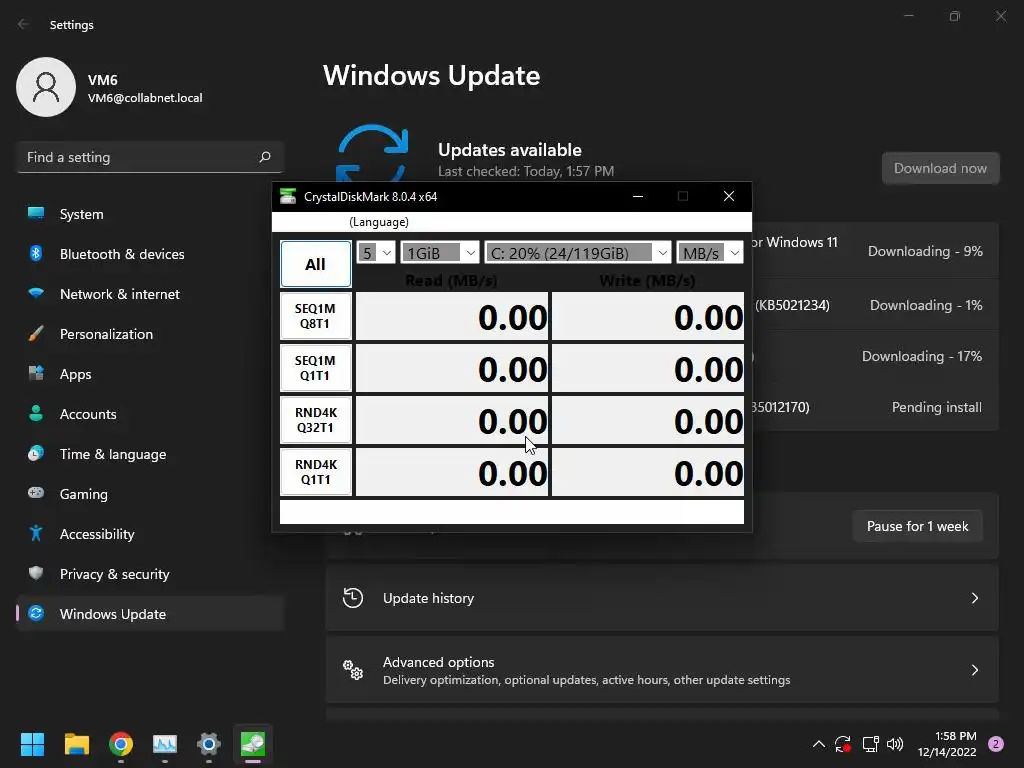This screenshot has height=768, width=1024.
Task: Click the VM6@collabnet.local account text
Action: coord(145,98)
